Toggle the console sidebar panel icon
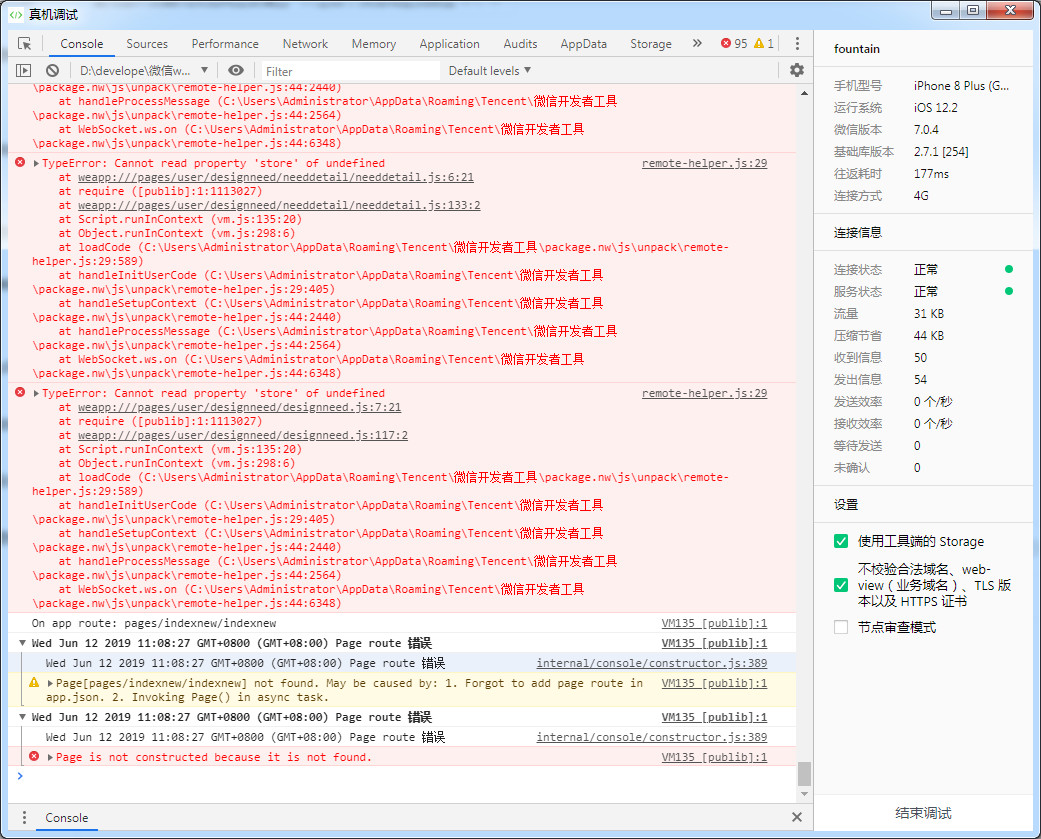This screenshot has width=1041, height=839. pos(24,71)
